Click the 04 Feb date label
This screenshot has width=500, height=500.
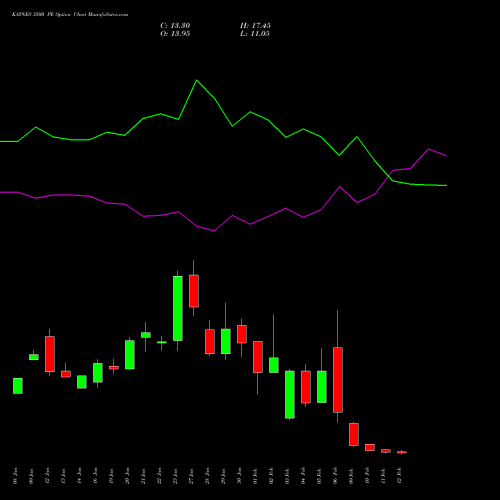pos(304,476)
